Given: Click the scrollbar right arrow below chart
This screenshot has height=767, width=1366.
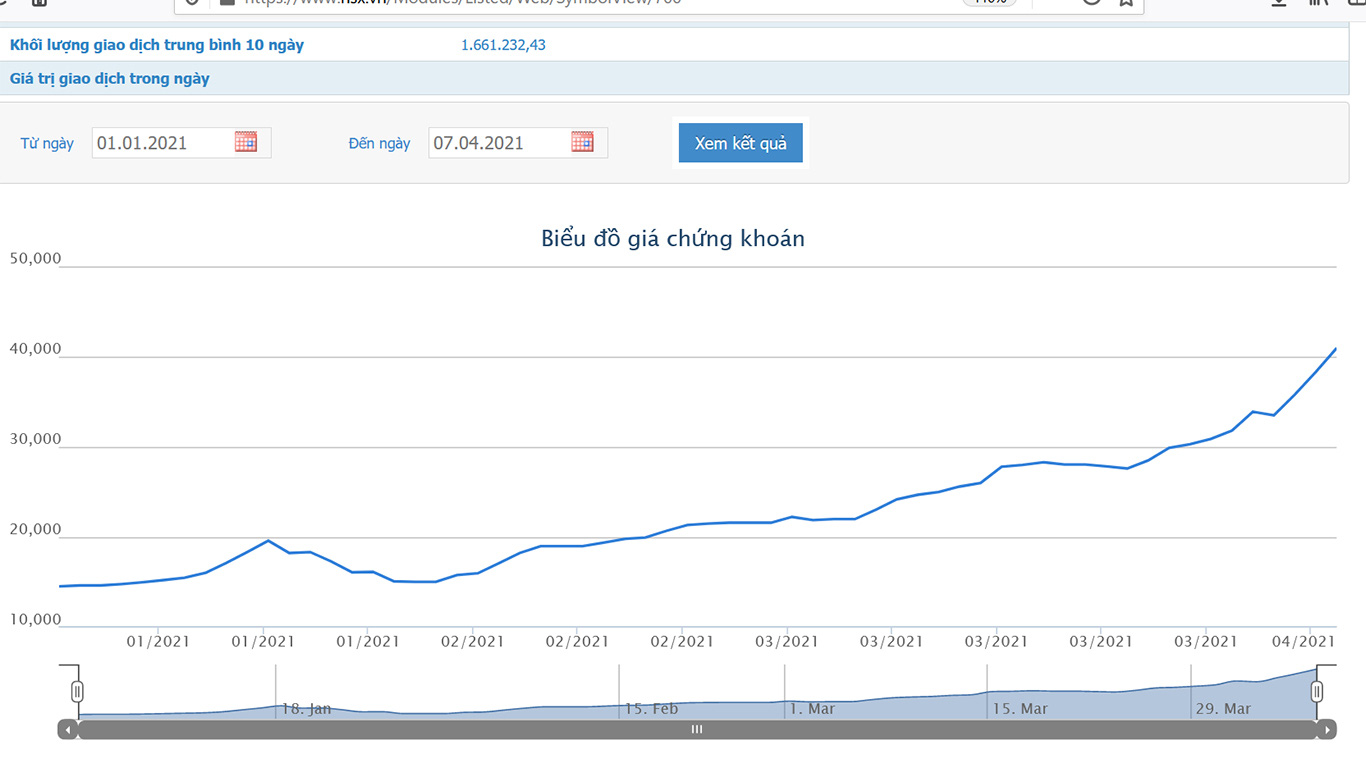Looking at the screenshot, I should tap(1326, 730).
